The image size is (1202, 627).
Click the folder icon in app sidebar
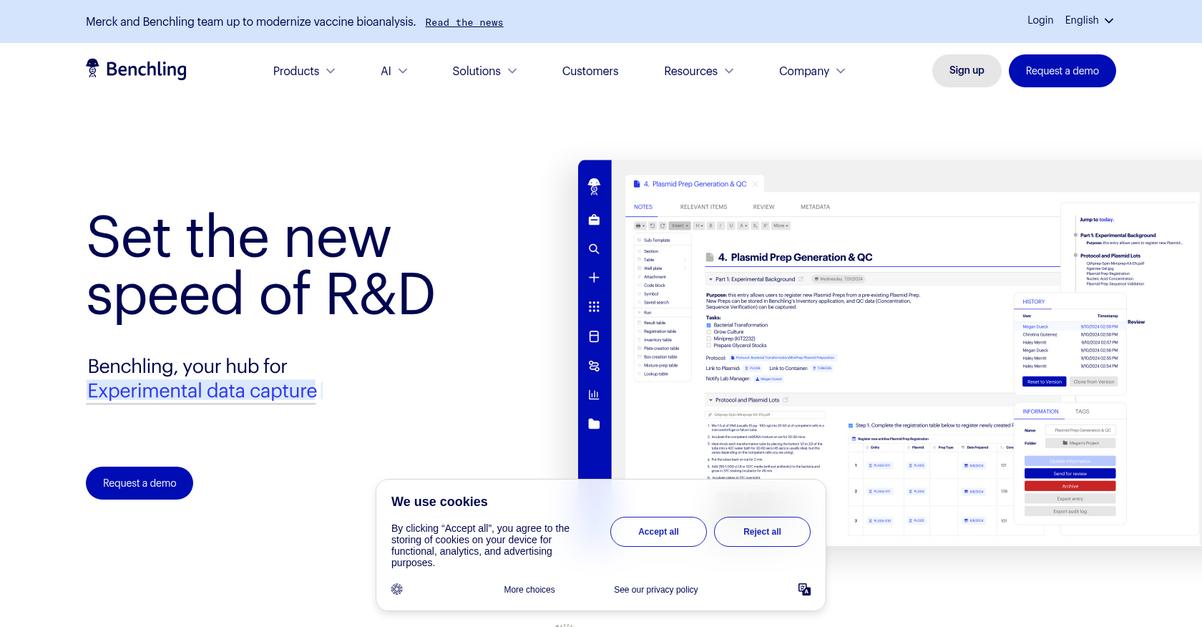(594, 424)
